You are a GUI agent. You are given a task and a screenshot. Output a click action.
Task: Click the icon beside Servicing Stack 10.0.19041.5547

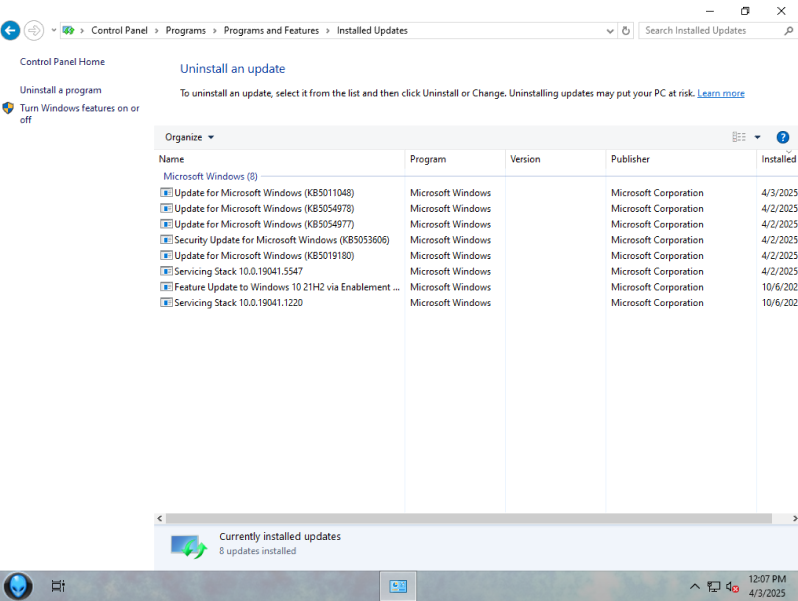point(166,271)
